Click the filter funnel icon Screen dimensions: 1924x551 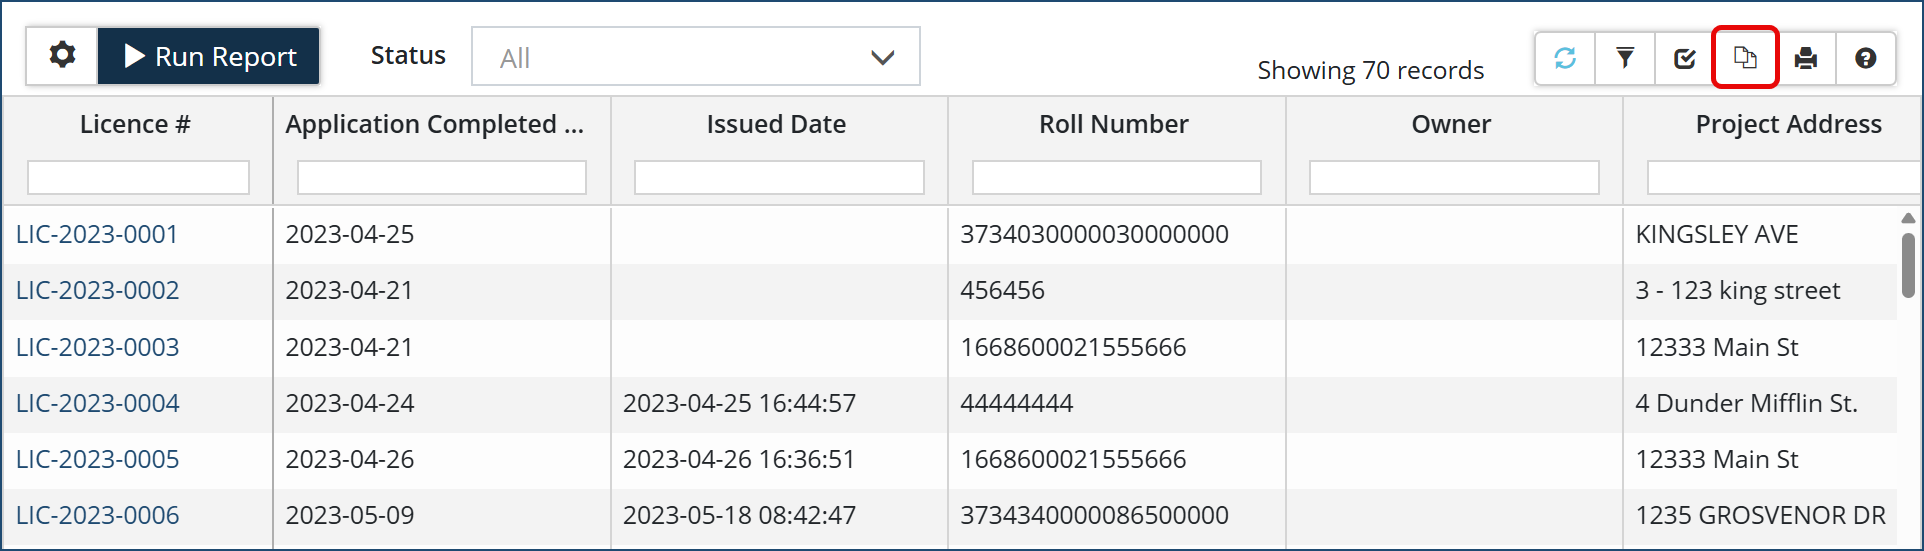tap(1625, 58)
